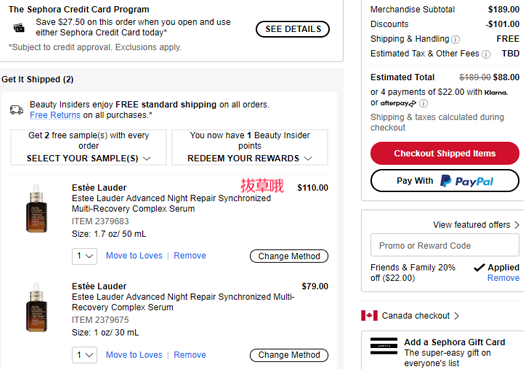Click the shipping truck icon
This screenshot has height=371, width=524.
(x=16, y=110)
